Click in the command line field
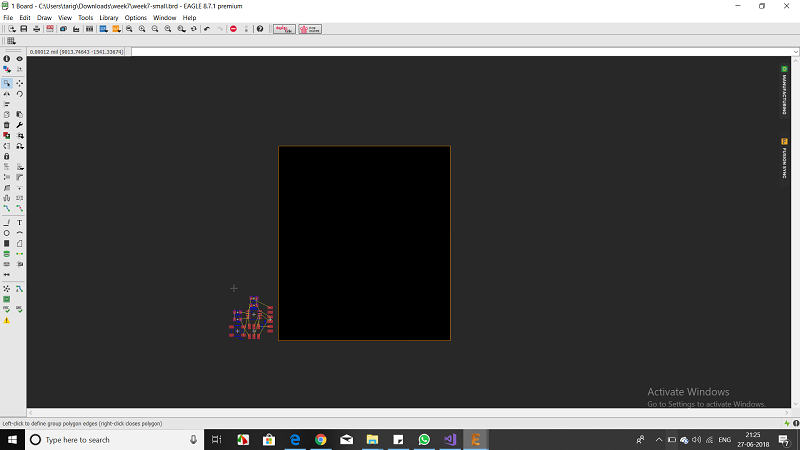800x450 pixels. point(462,52)
